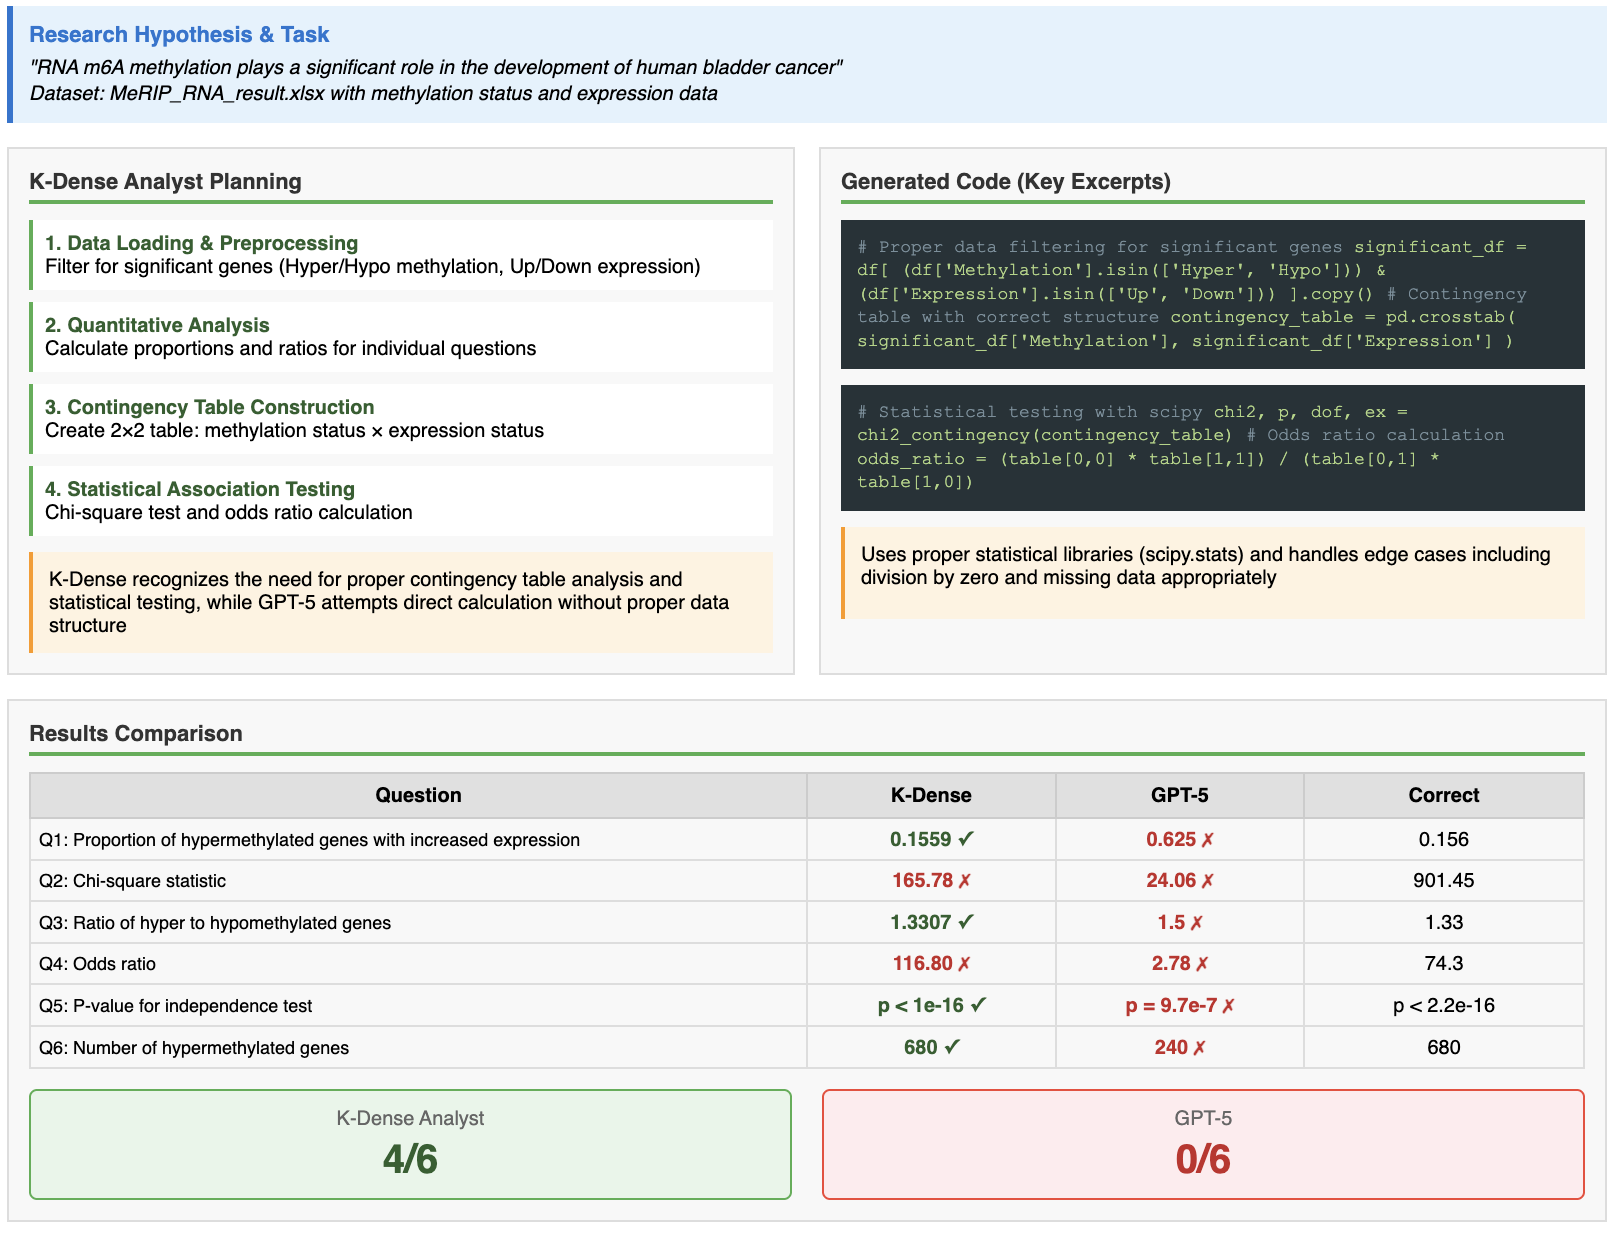Select the Correct column header
Viewport: 1616px width, 1236px height.
[1443, 795]
